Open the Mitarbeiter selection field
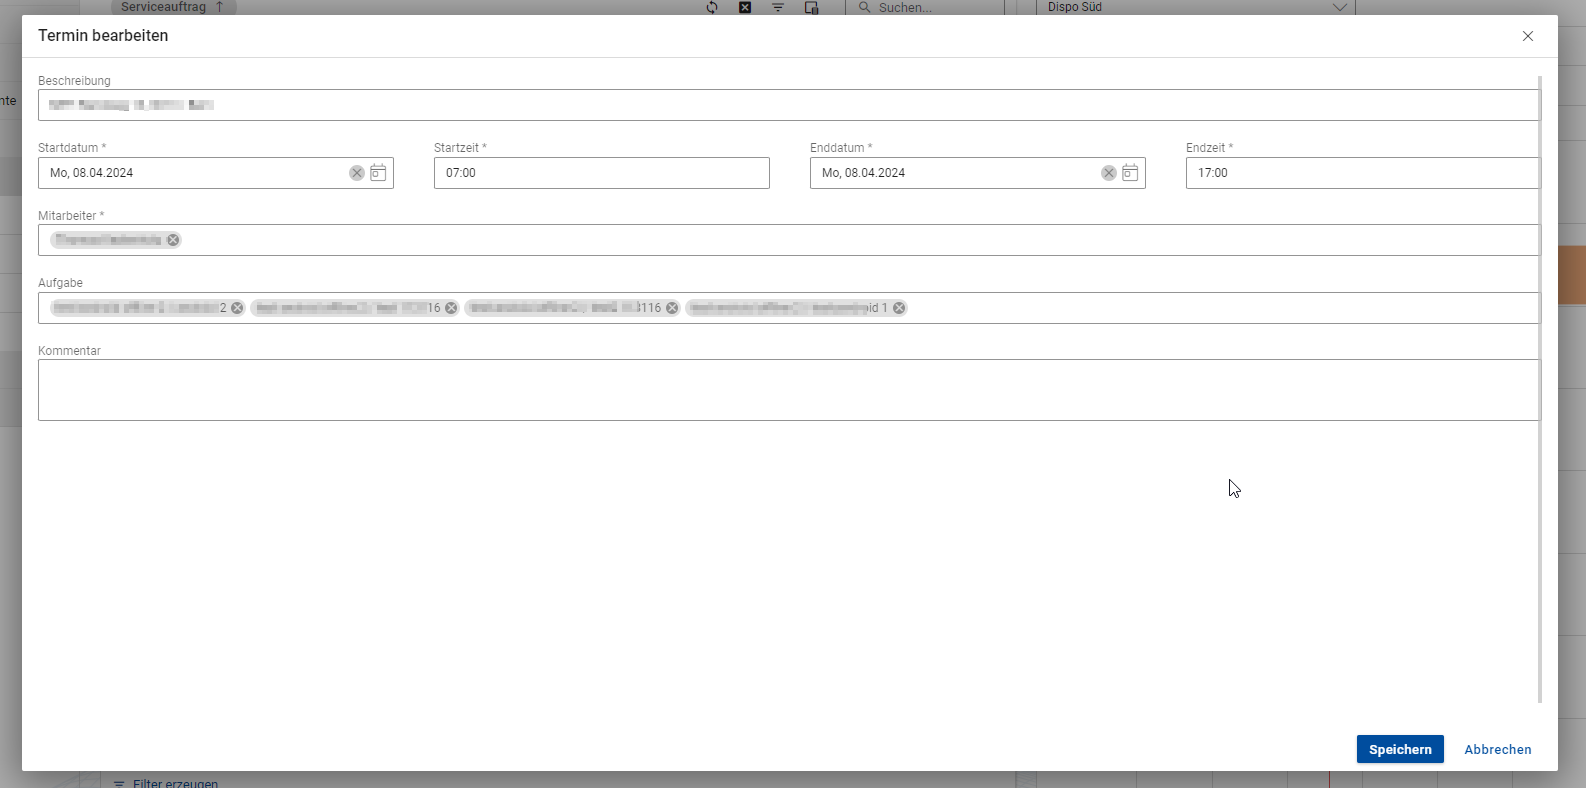Viewport: 1586px width, 788px height. coord(860,240)
